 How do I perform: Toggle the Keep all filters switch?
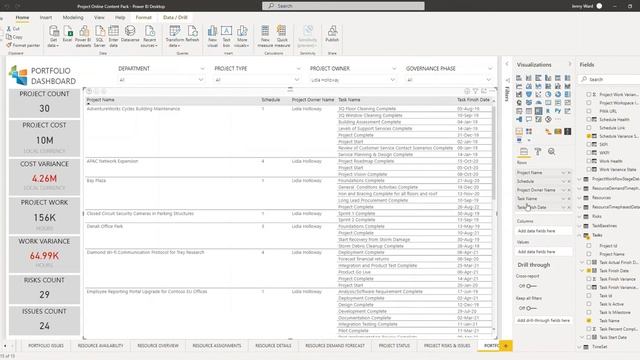pyautogui.click(x=531, y=308)
